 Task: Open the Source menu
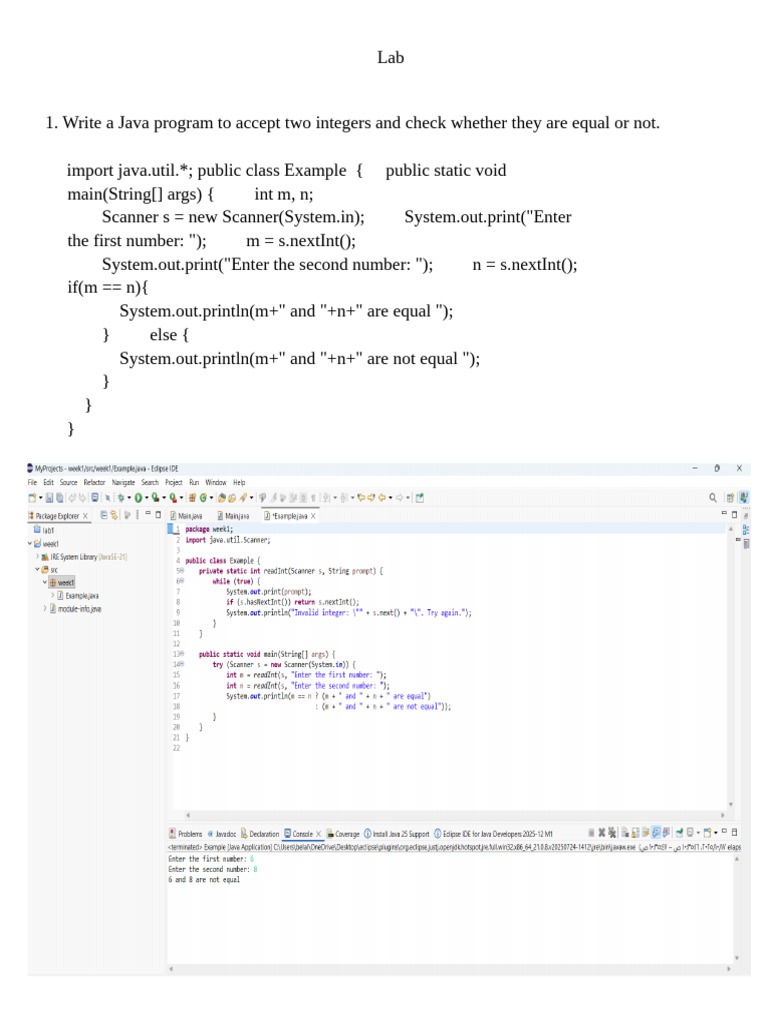(69, 483)
